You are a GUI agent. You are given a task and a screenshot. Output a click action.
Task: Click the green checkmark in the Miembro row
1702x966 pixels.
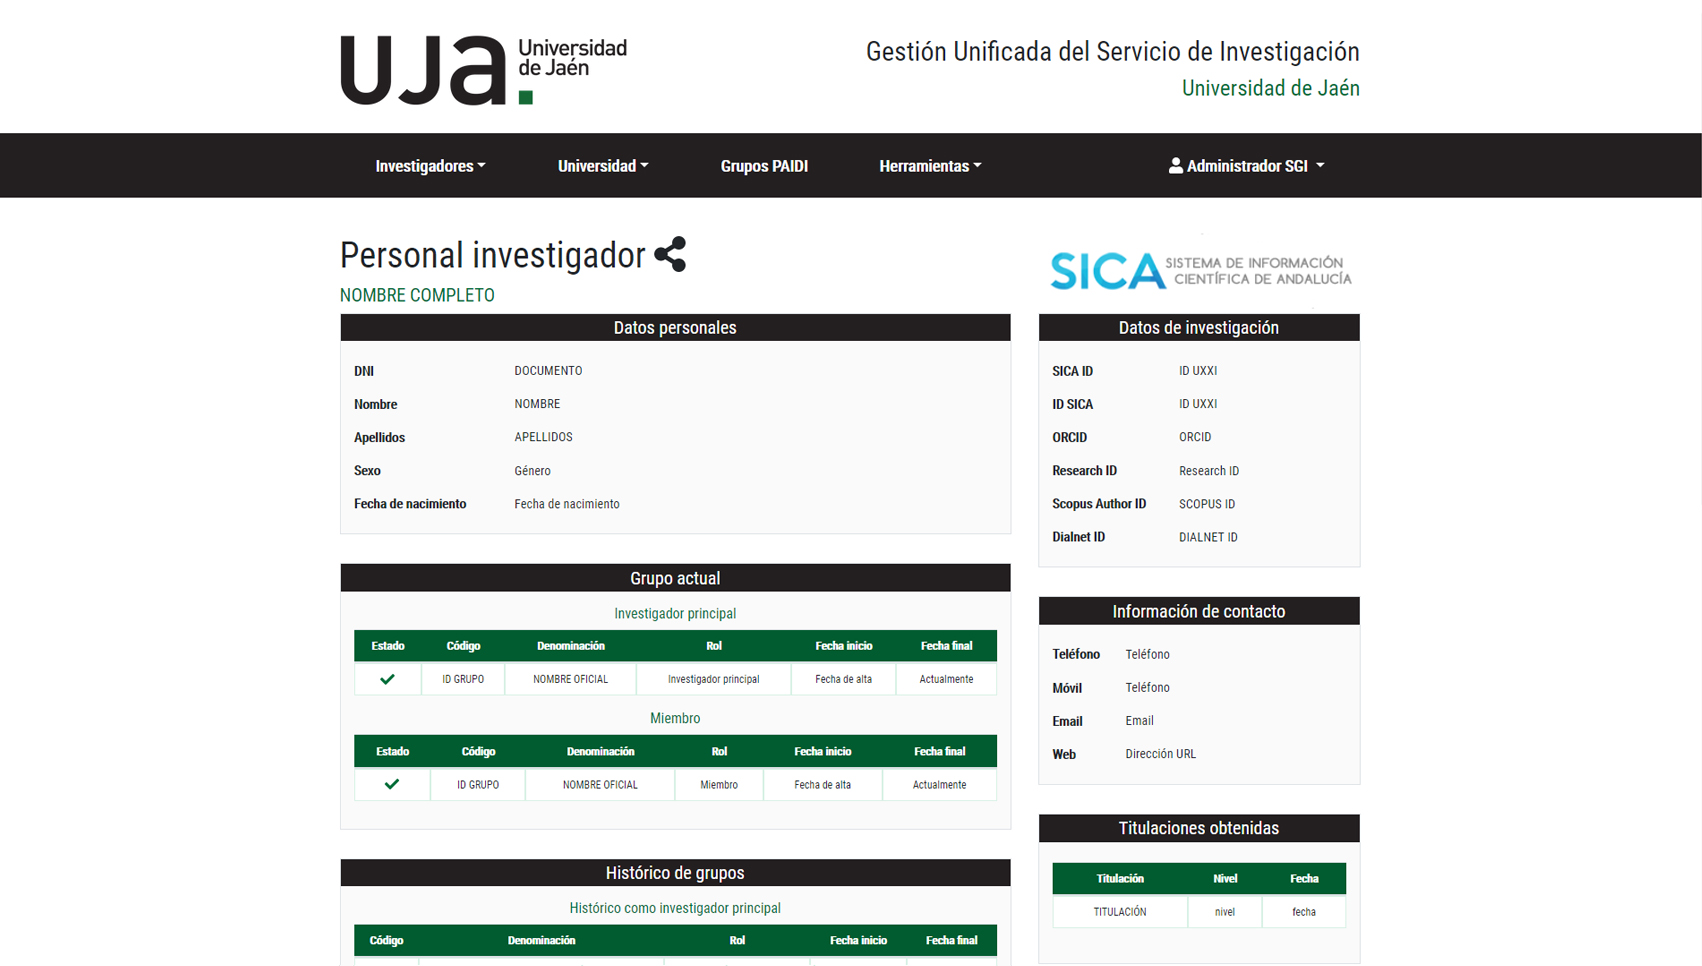pyautogui.click(x=392, y=784)
